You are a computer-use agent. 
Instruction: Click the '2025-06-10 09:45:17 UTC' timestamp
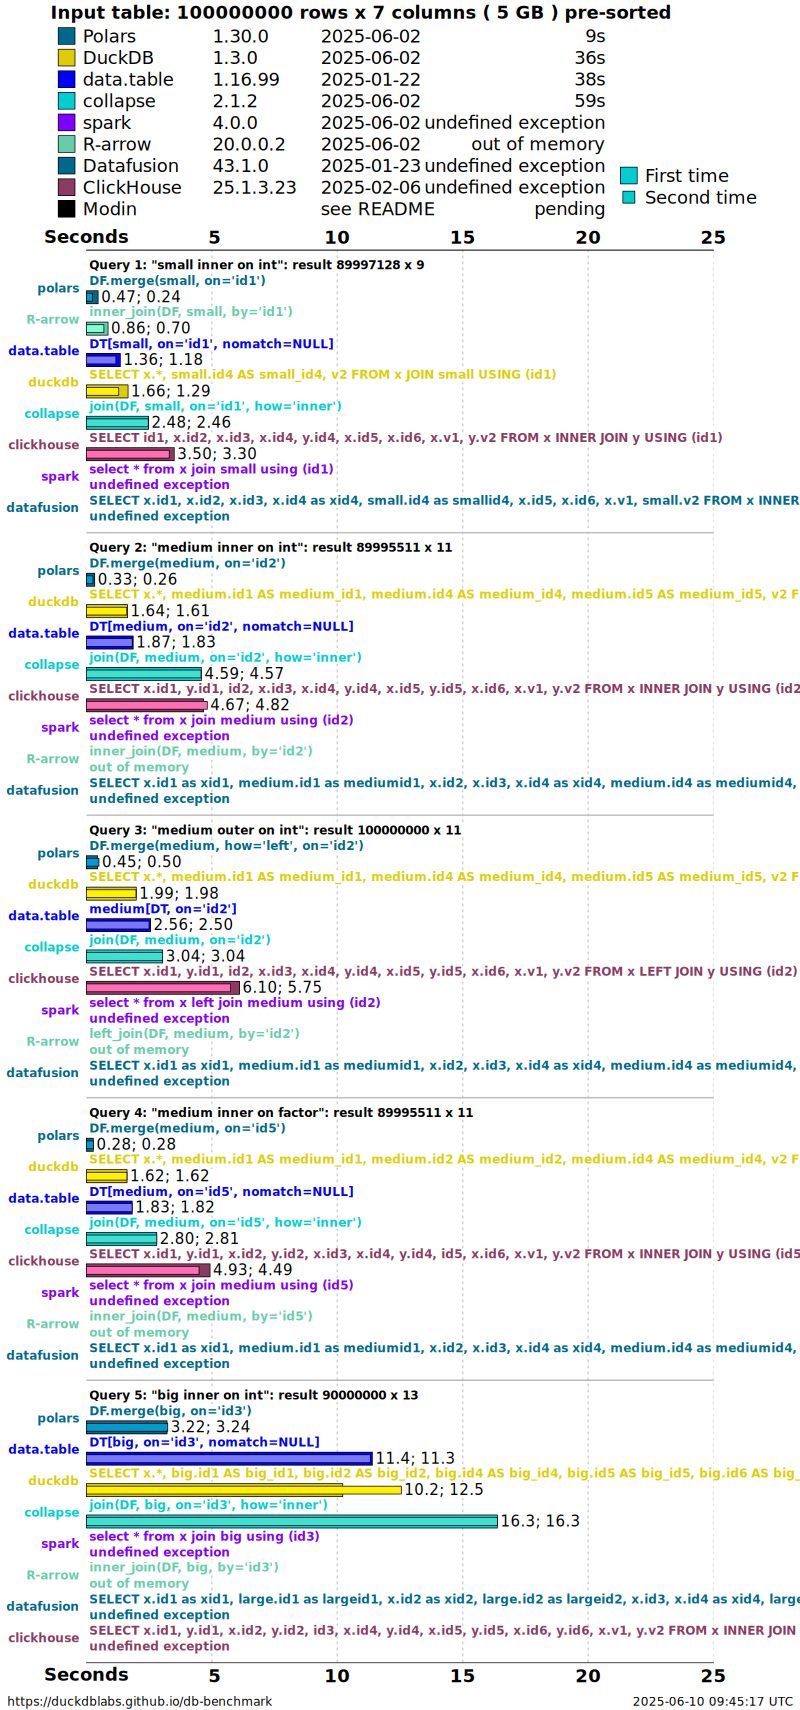click(712, 1701)
